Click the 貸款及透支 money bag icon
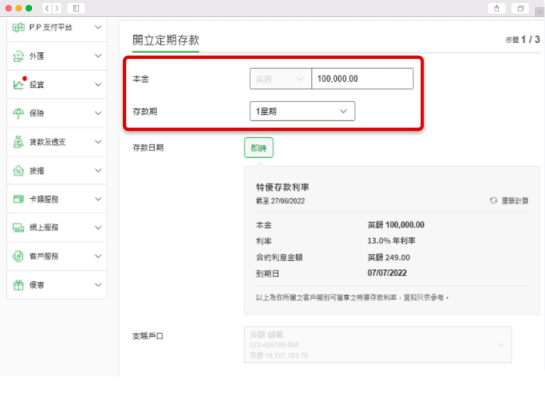Screen dimensions: 545x397 click(x=18, y=142)
